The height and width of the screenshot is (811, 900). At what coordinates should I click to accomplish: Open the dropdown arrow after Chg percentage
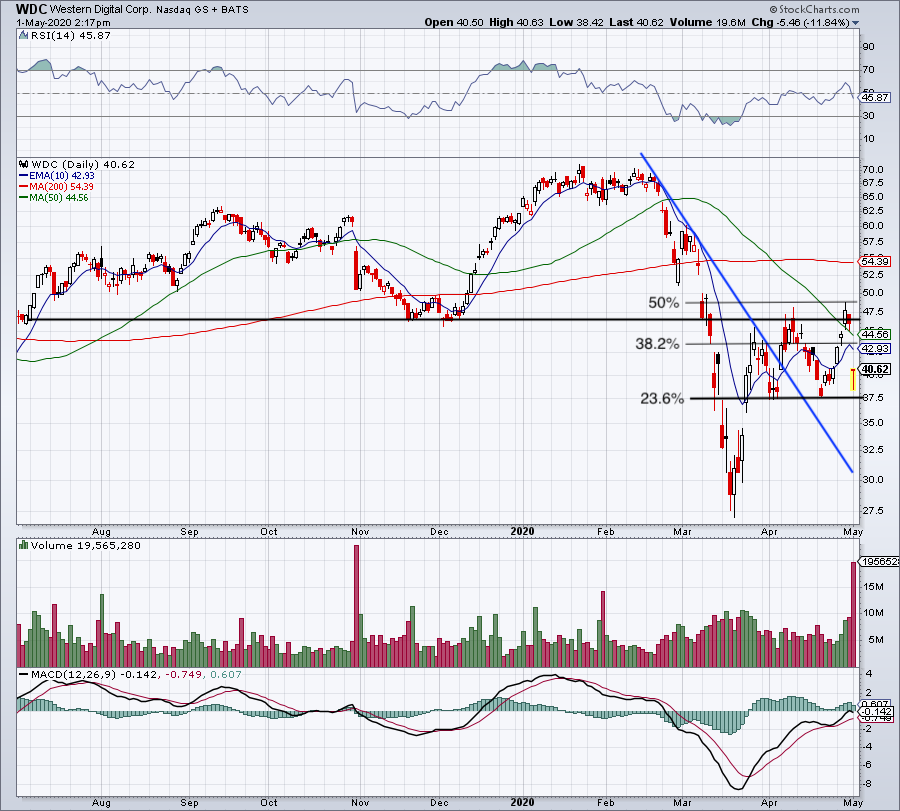click(x=856, y=23)
